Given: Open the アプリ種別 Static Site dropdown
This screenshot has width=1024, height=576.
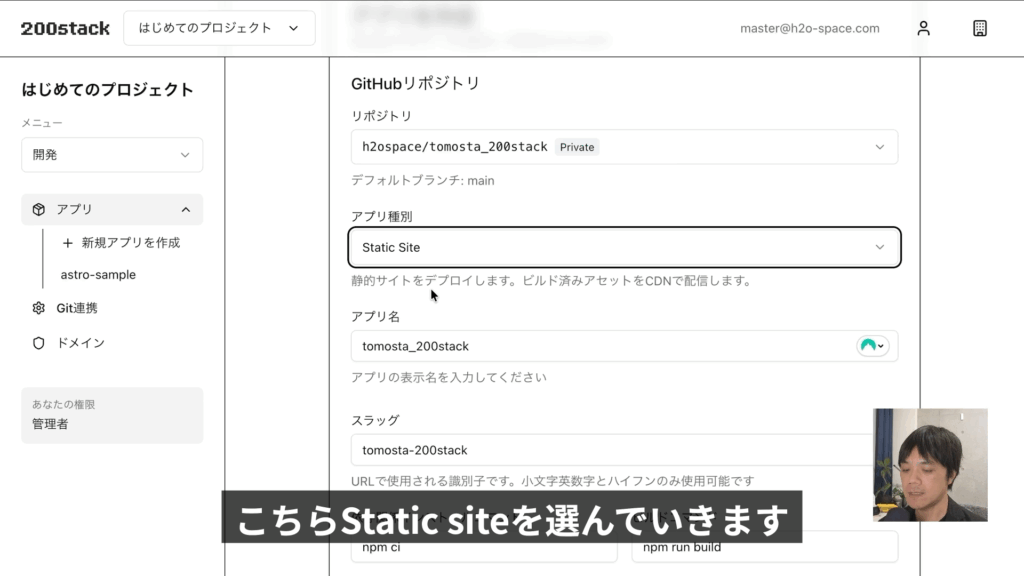Looking at the screenshot, I should point(624,247).
